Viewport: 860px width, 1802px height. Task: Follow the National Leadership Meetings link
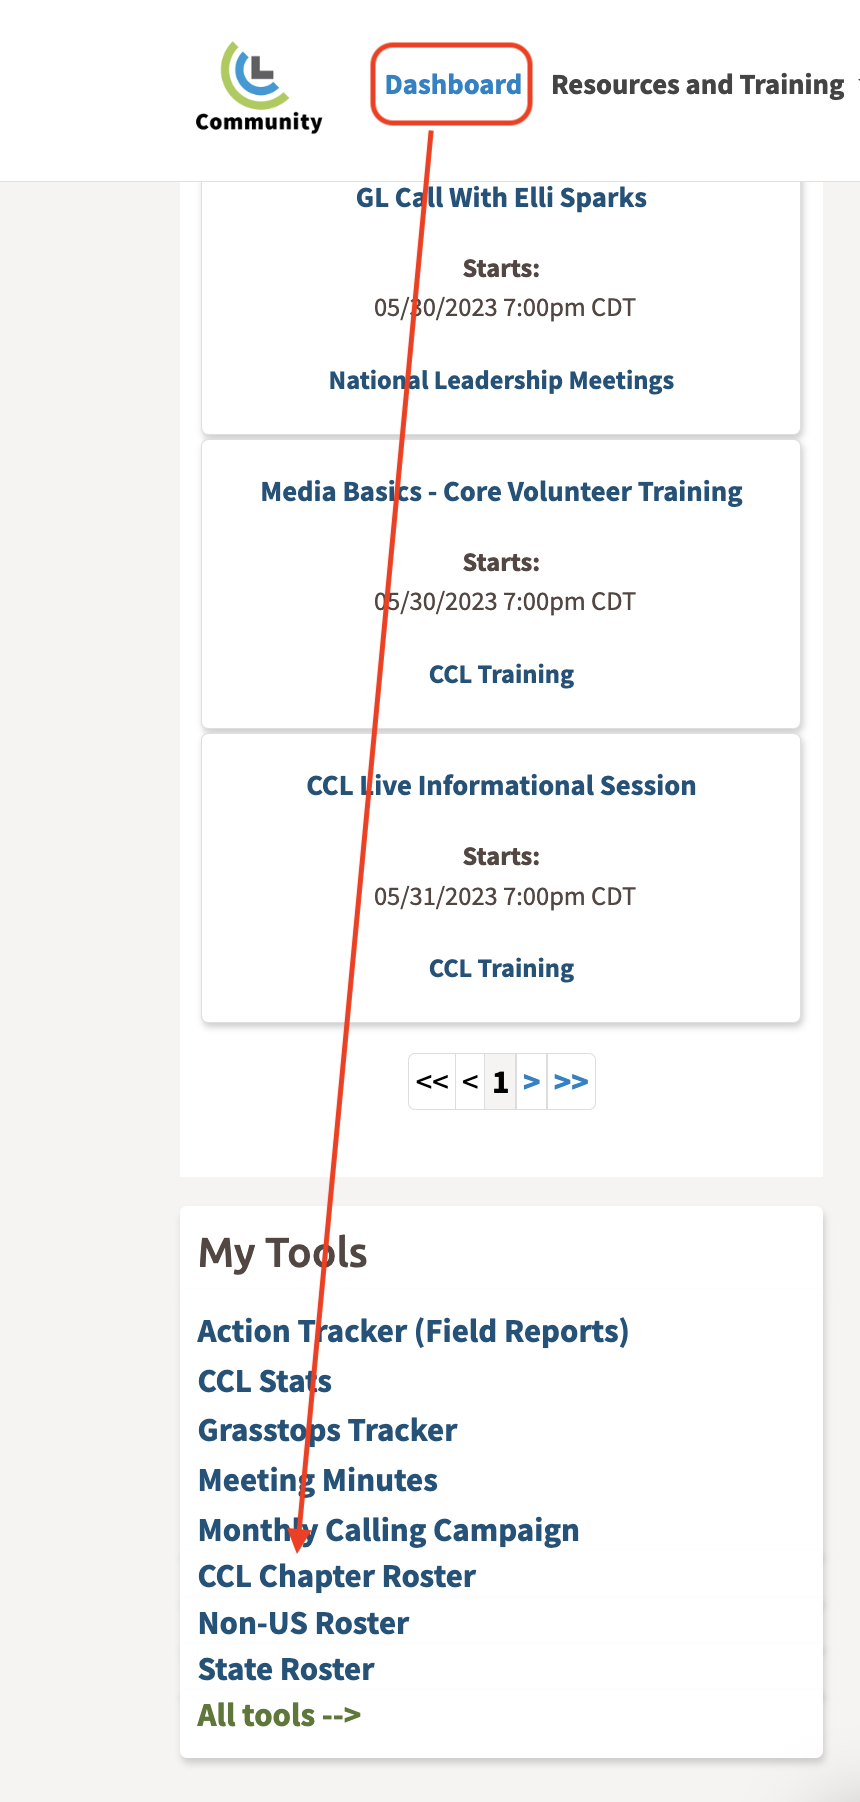point(501,381)
